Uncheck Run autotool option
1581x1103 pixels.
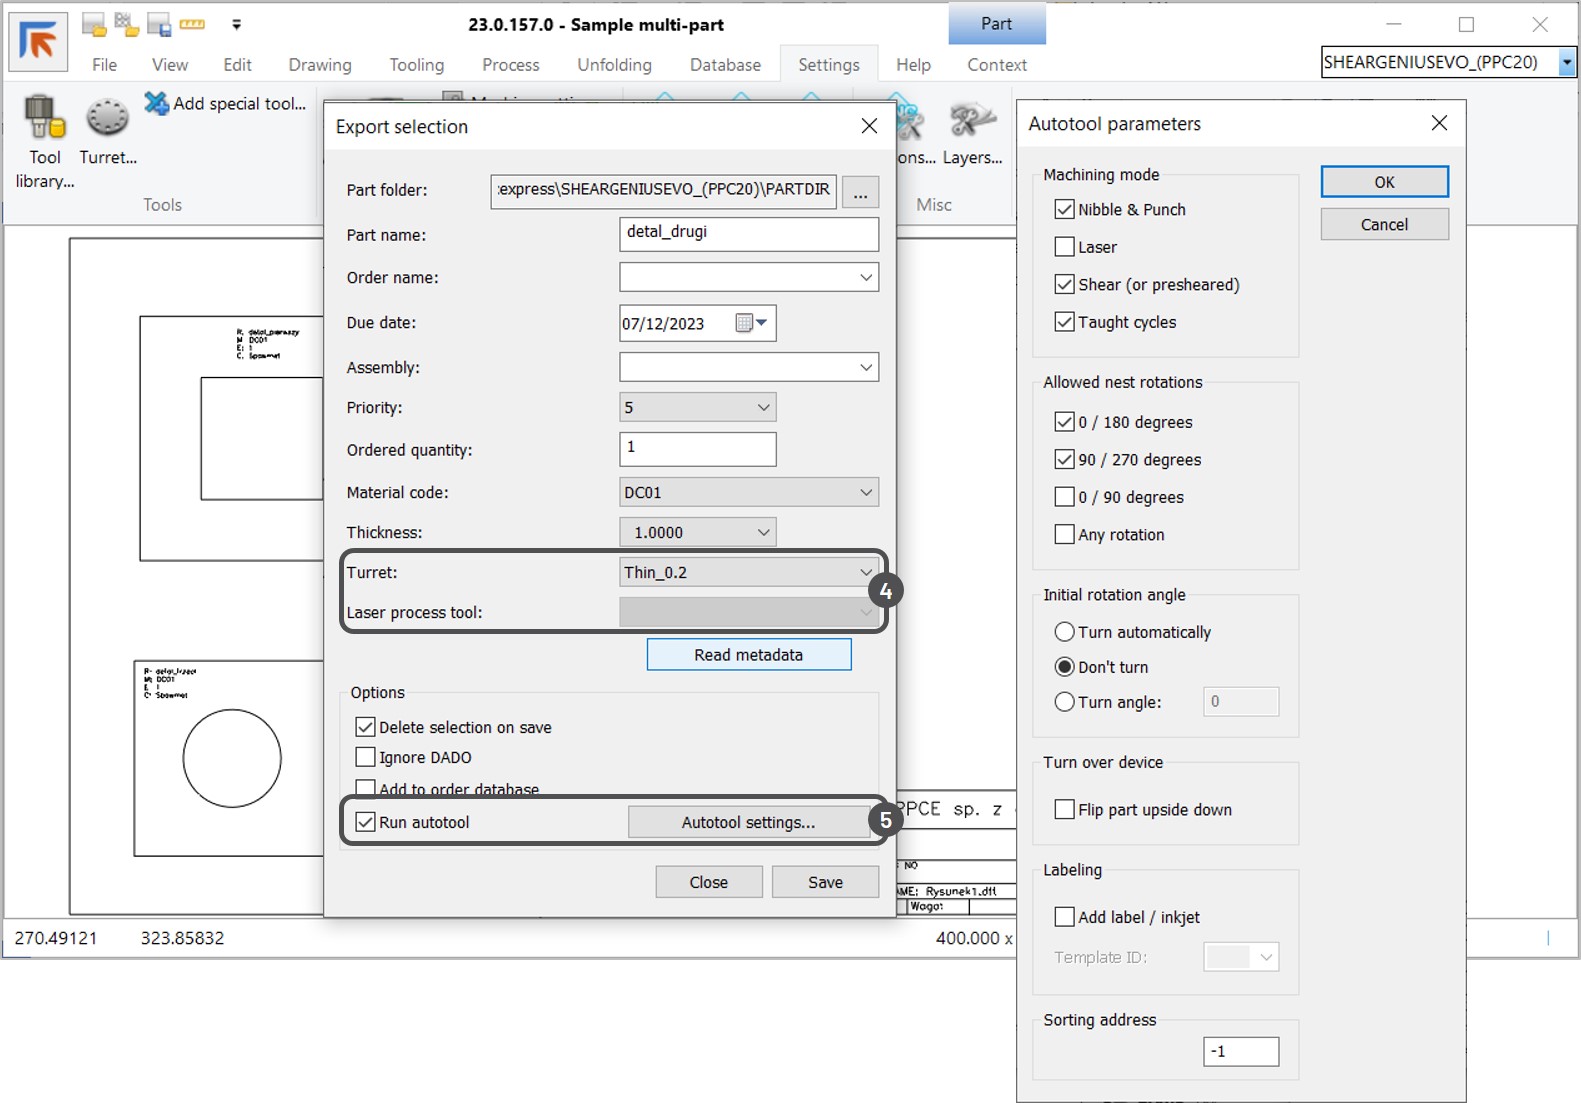coord(366,822)
